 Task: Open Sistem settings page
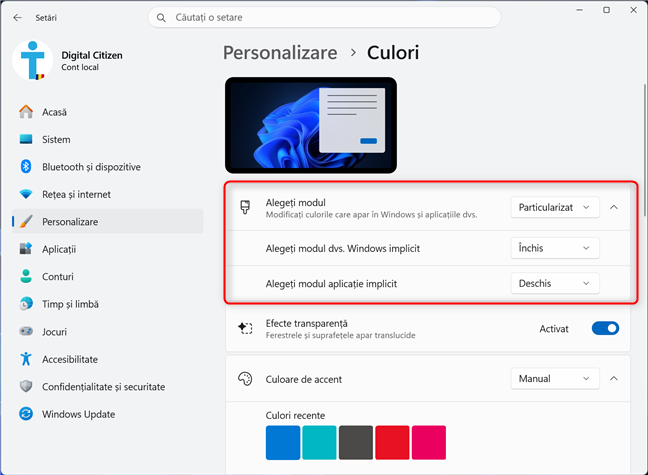tap(108, 139)
